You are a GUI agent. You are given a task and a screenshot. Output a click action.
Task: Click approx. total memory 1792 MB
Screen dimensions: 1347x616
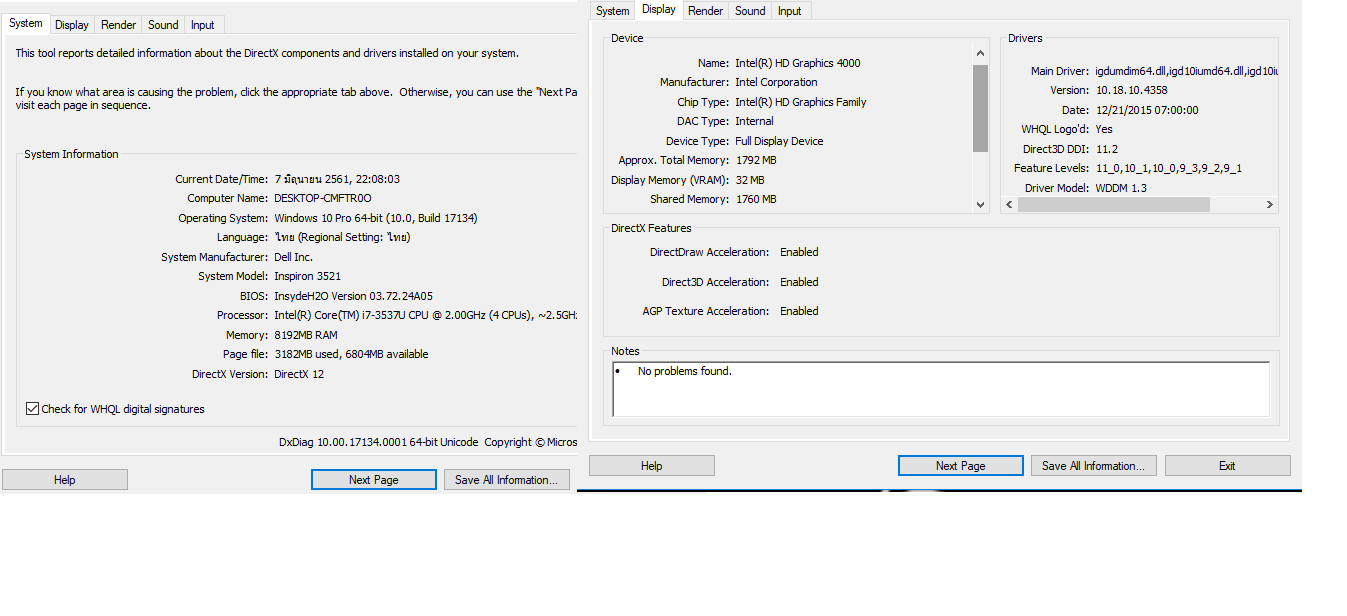(x=756, y=160)
